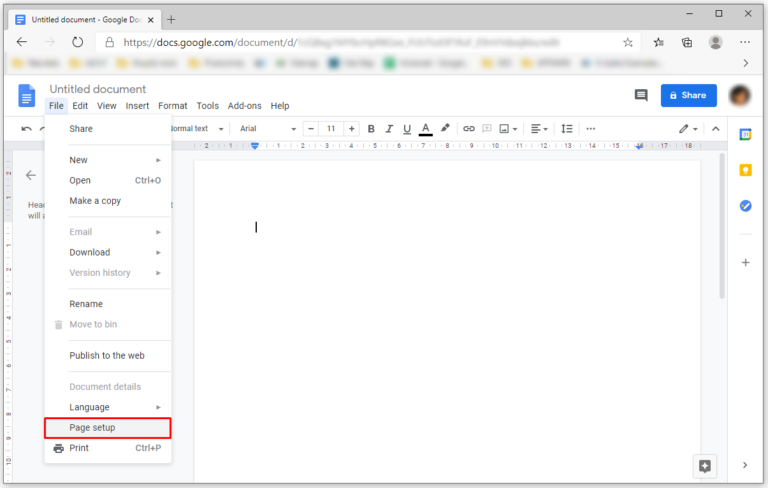
Task: Hide side panel with bottom-right chevron
Action: [744, 465]
